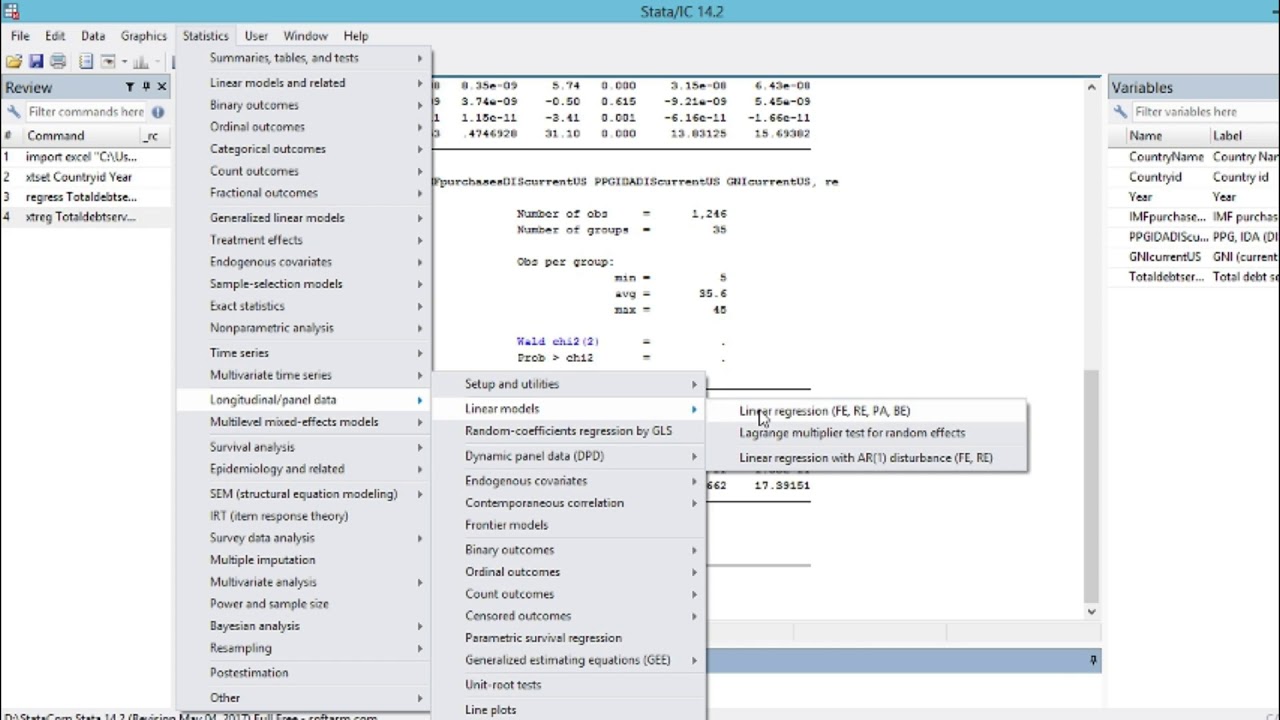Select 'Power and sample size' item
Image resolution: width=1280 pixels, height=720 pixels.
[304, 604]
